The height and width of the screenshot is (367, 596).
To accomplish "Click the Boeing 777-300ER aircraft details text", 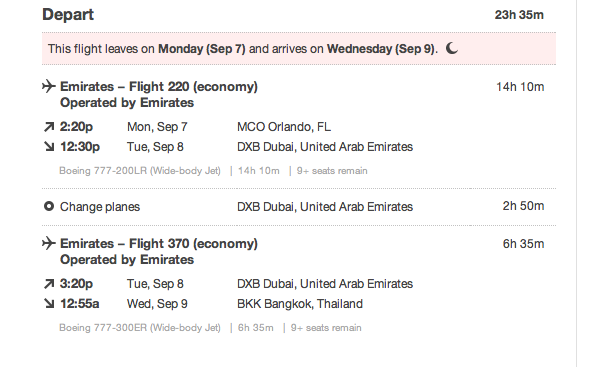I will click(140, 328).
